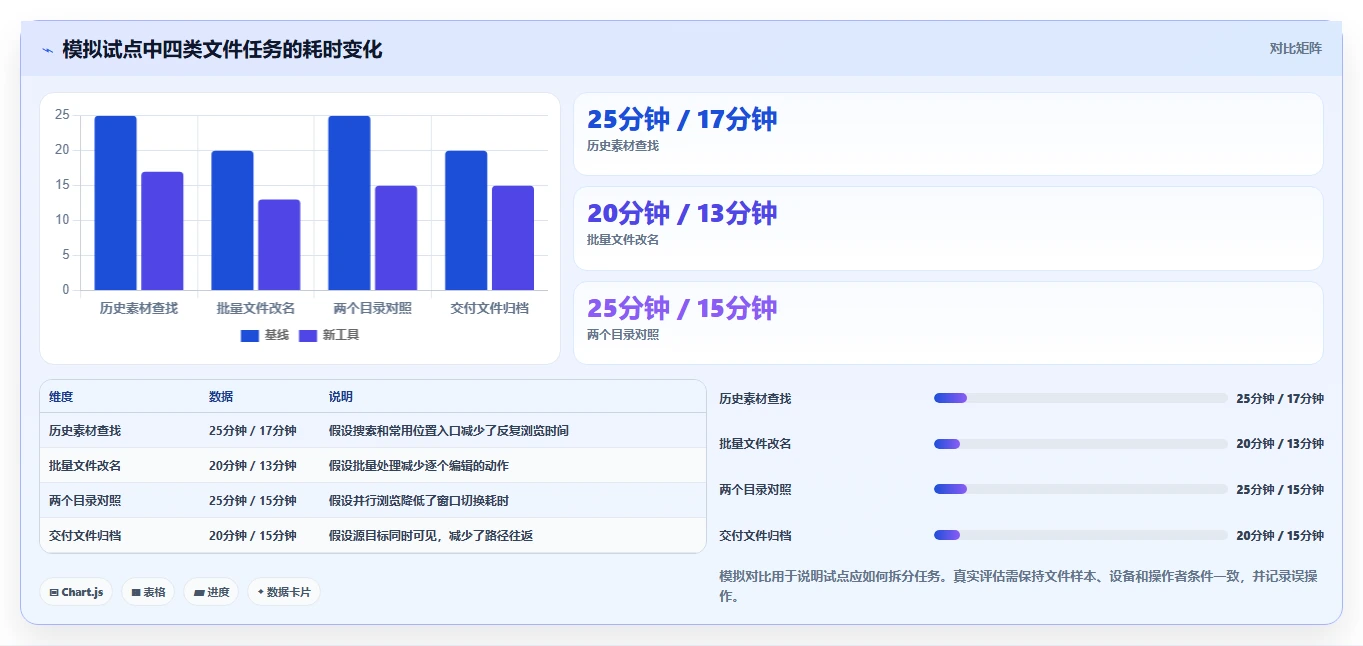The image size is (1363, 646).
Task: Click the 新工具 bar for 交付文件归档 in chart
Action: point(513,238)
